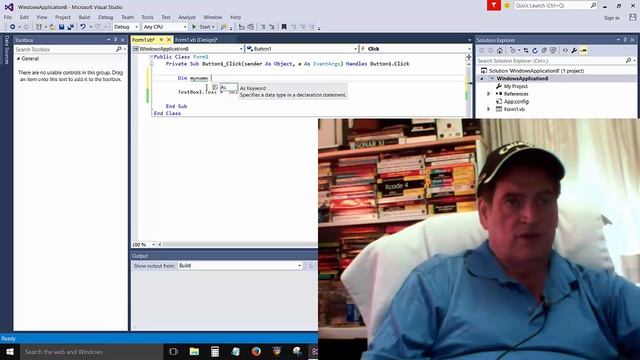Viewport: 640px width, 360px height.
Task: Click the Search Toolbox input field
Action: click(x=65, y=49)
